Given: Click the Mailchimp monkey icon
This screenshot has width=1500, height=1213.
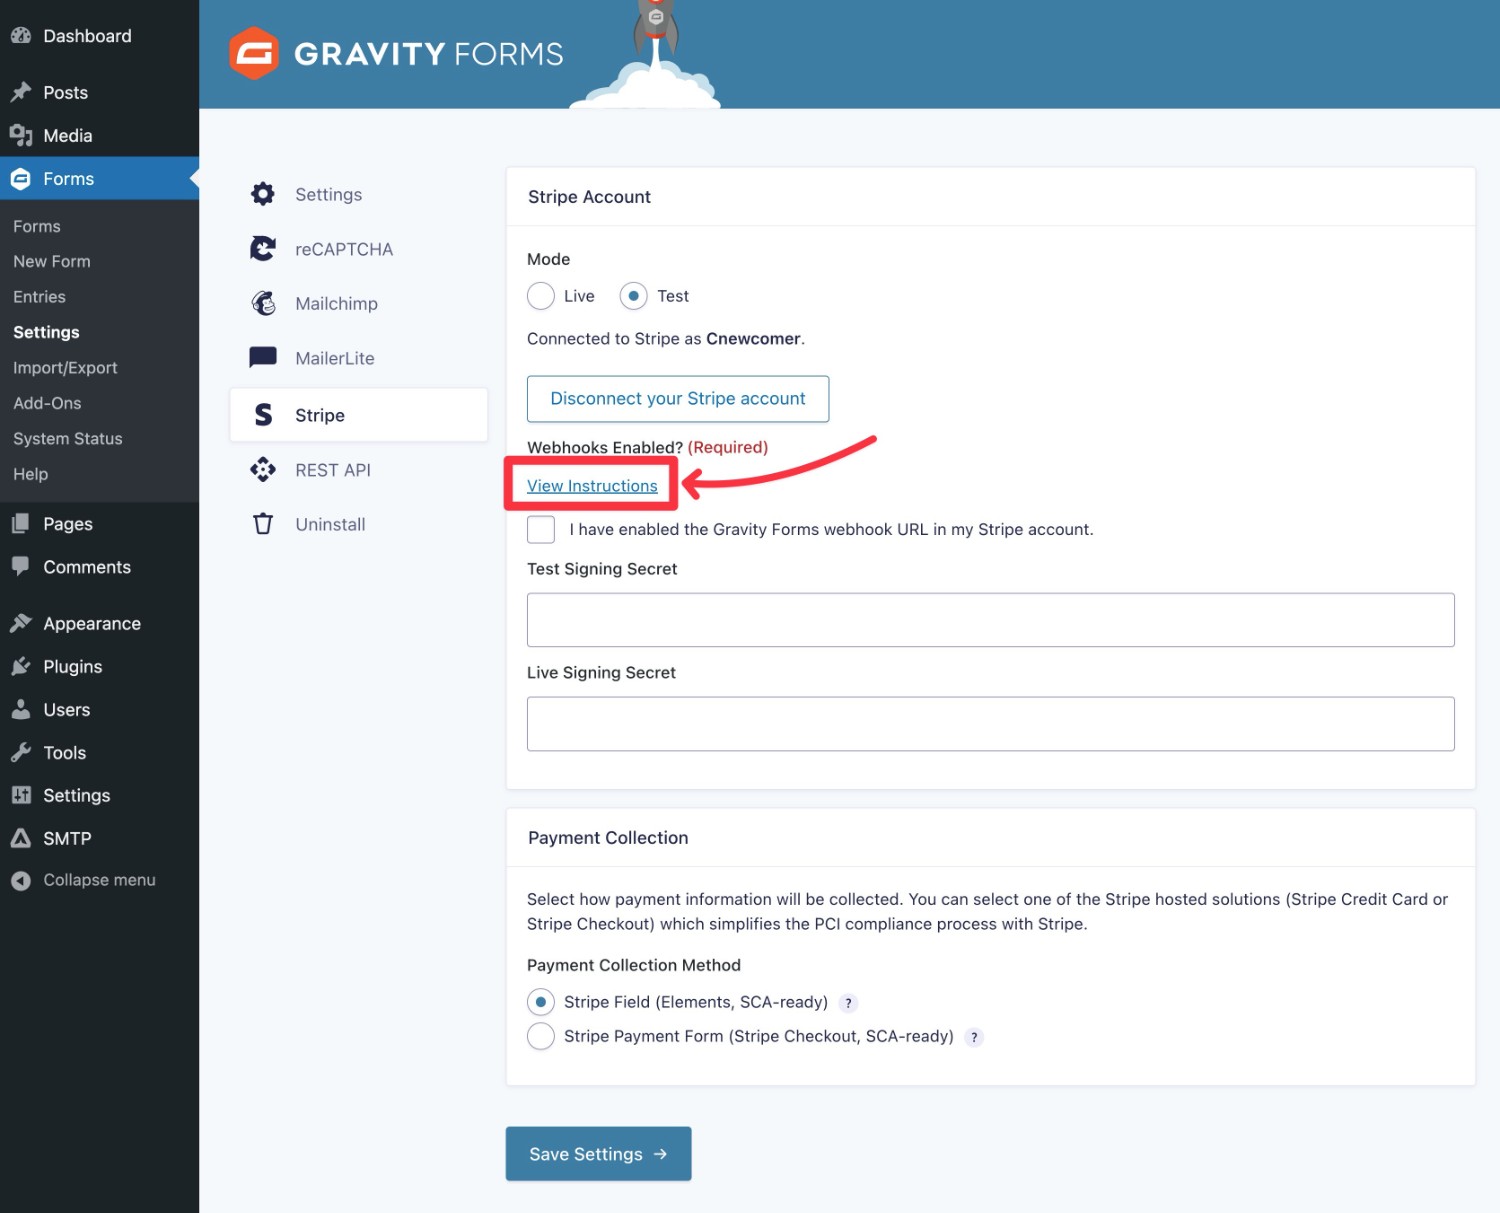Looking at the screenshot, I should point(263,303).
